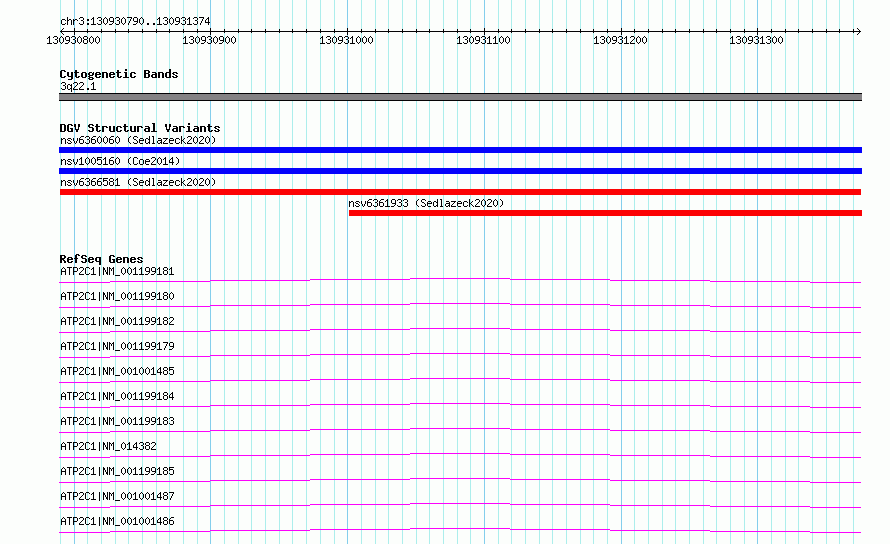Select transcript ATP2C1|NM_001199184
This screenshot has width=890, height=544.
(117, 396)
